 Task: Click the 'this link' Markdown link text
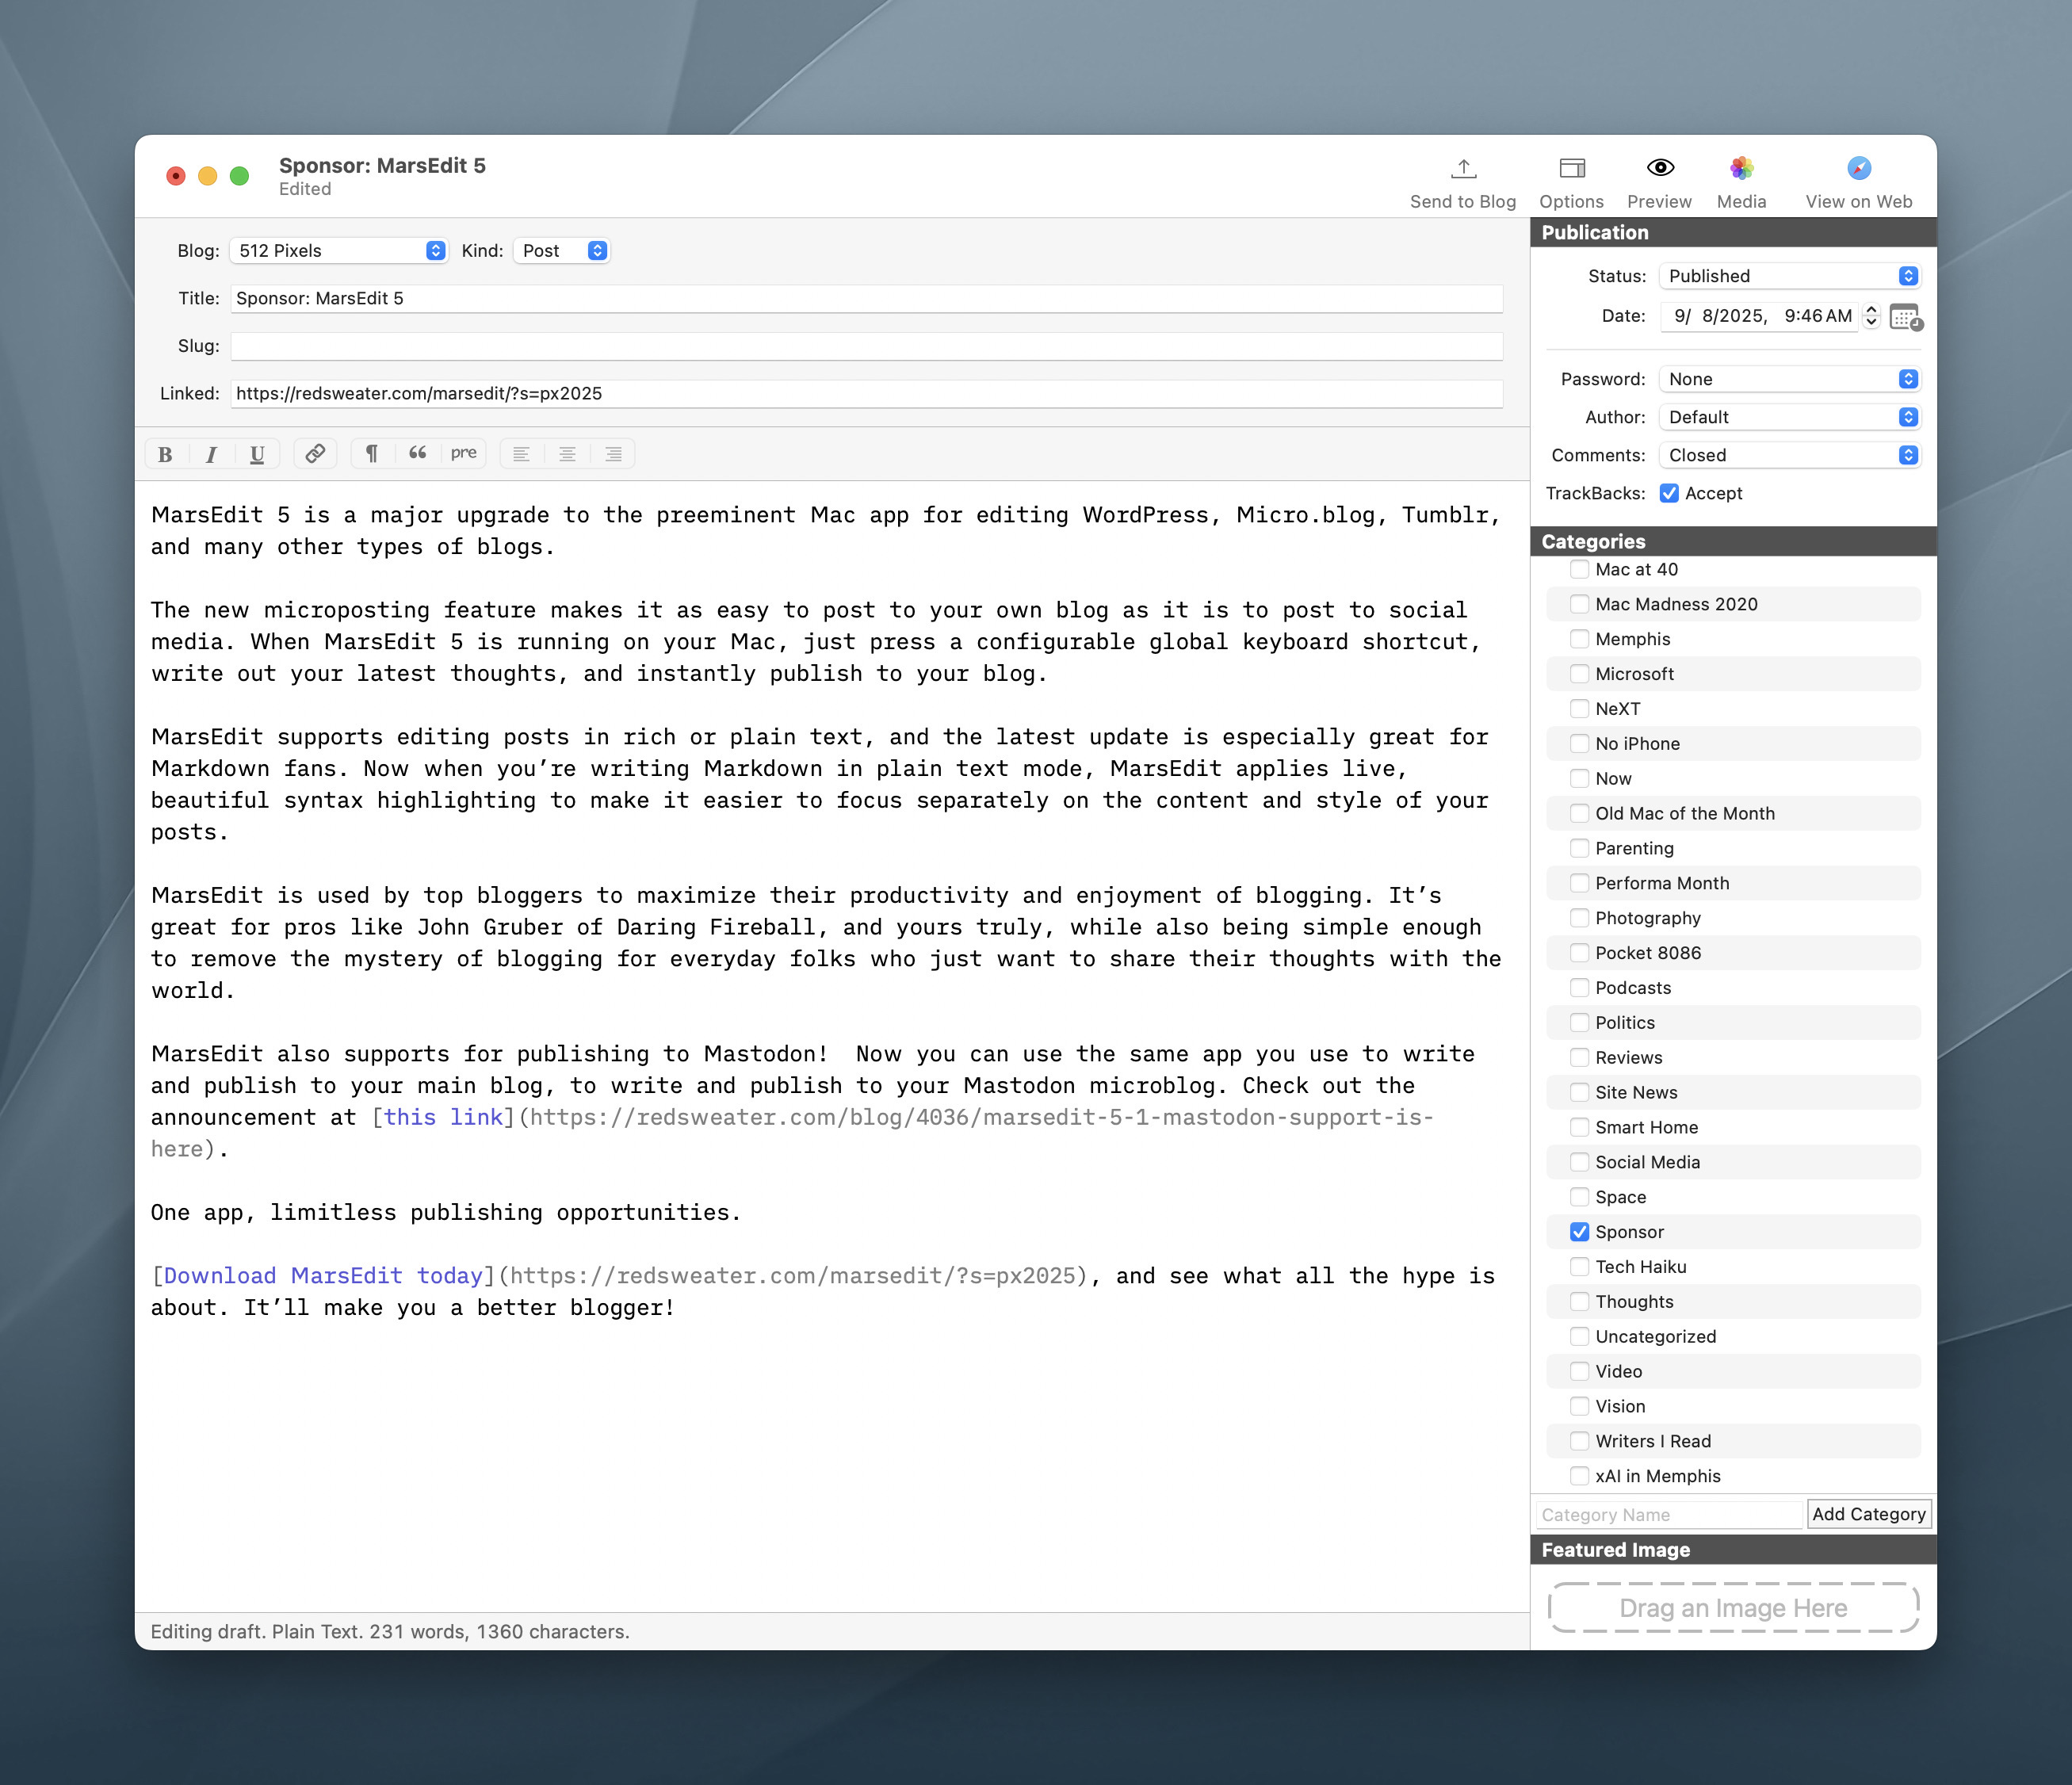[443, 1117]
